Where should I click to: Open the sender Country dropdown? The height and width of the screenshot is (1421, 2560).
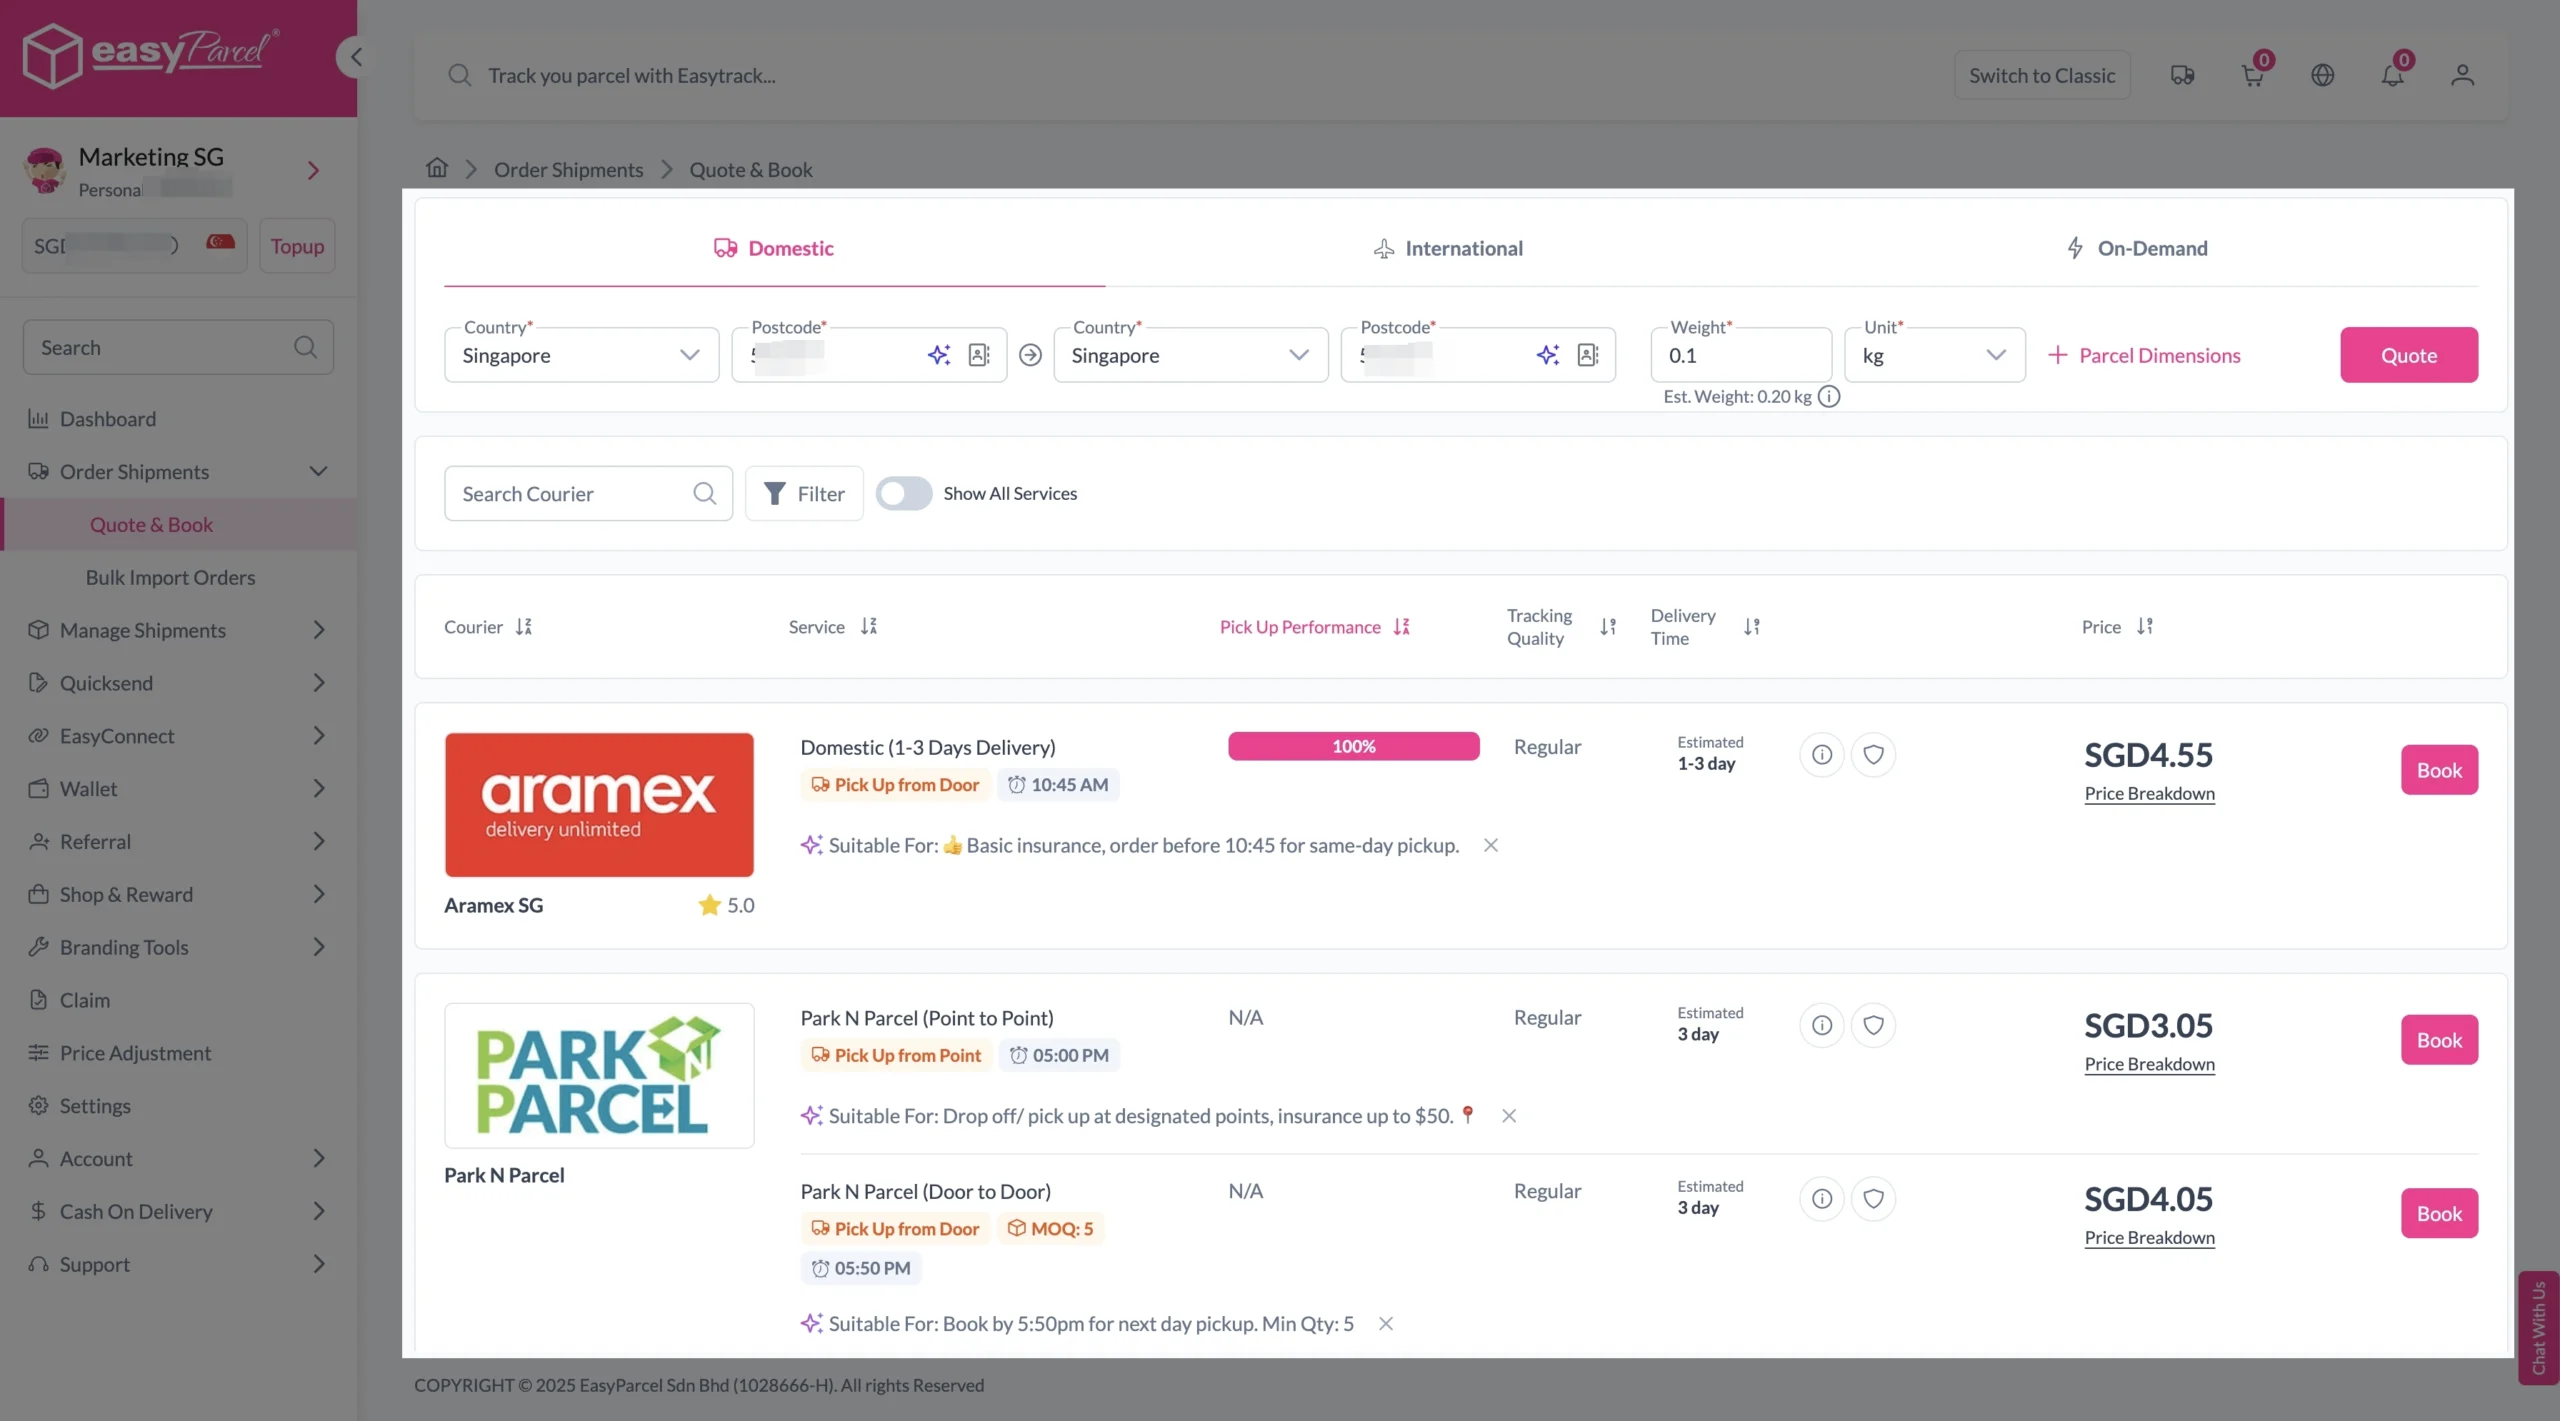(581, 355)
